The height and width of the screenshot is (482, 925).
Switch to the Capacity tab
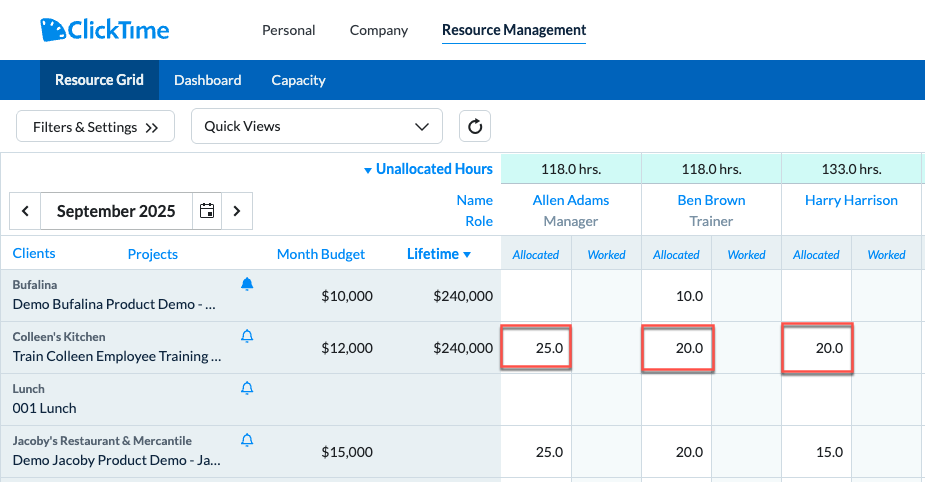[x=299, y=80]
